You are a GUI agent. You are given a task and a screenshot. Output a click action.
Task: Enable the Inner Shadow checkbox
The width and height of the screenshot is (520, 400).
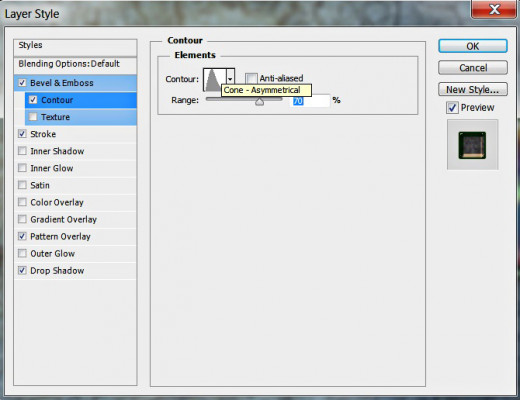[22, 151]
